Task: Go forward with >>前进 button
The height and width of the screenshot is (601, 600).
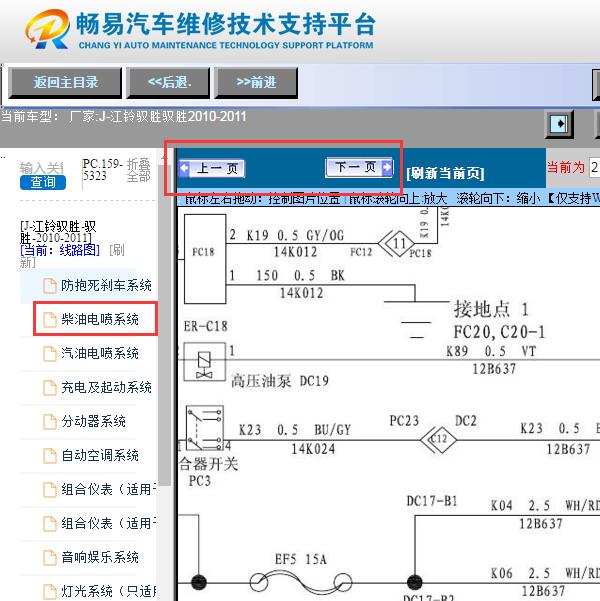Action: (256, 83)
